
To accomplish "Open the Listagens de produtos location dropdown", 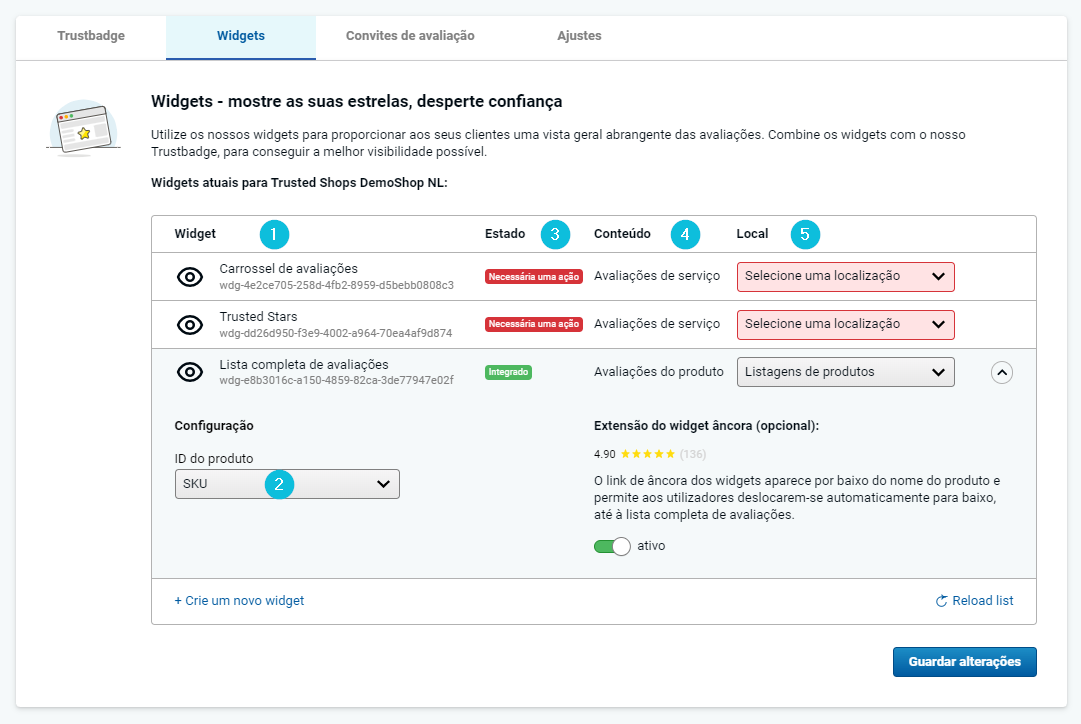I will [x=845, y=372].
